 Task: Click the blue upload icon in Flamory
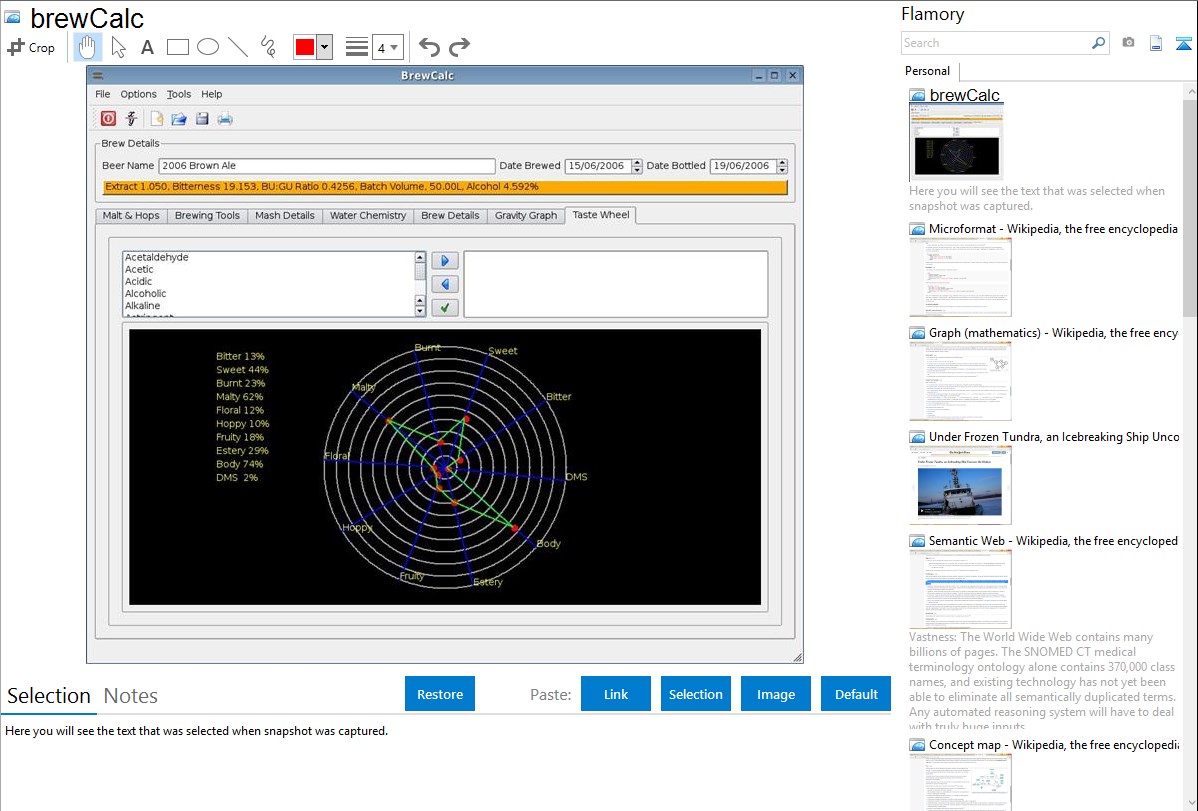1183,43
